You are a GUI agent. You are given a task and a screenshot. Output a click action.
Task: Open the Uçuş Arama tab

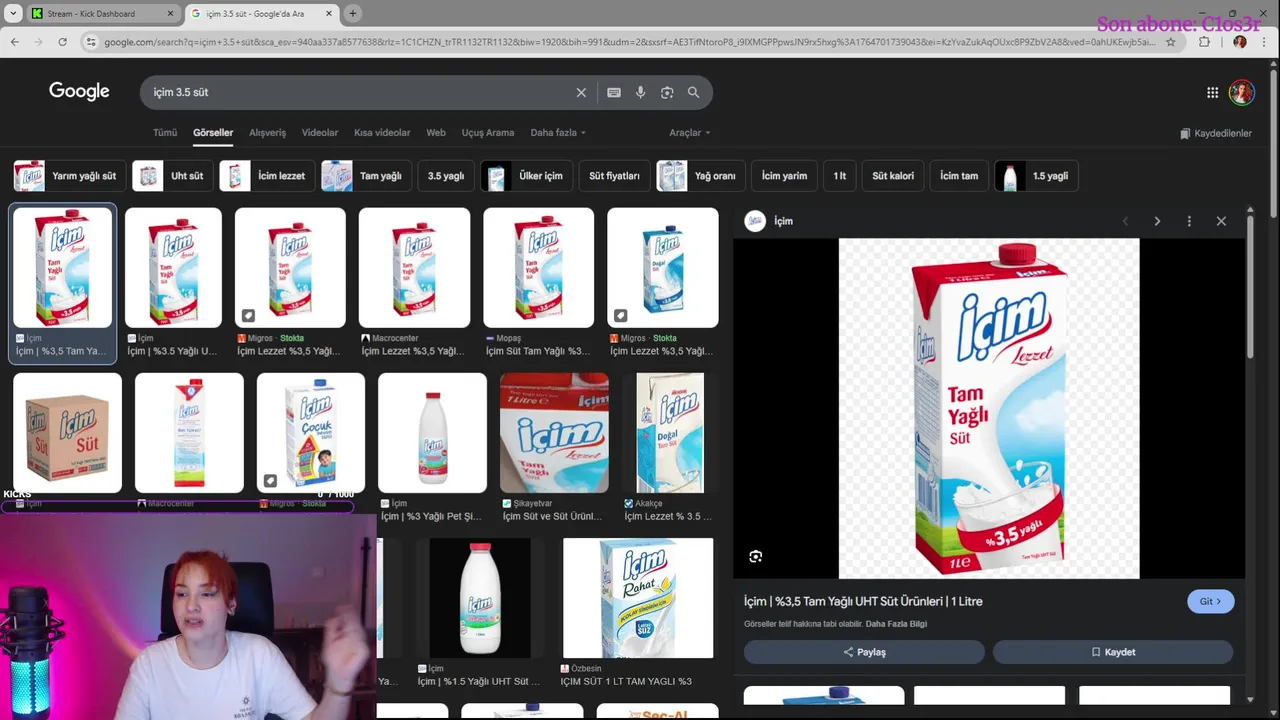tap(488, 133)
